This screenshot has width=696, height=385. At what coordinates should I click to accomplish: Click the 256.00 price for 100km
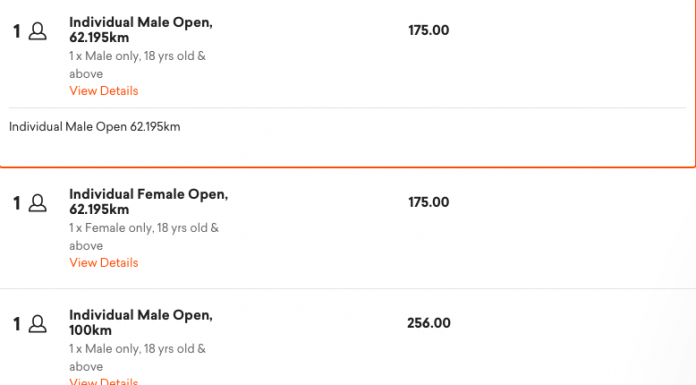(429, 323)
